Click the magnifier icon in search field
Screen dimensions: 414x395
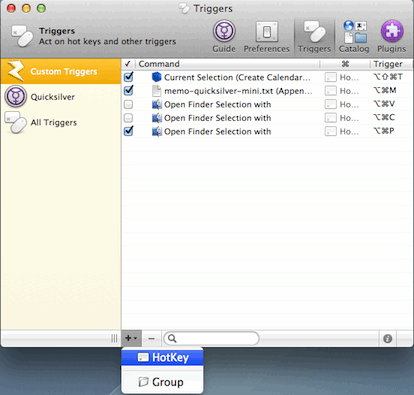(x=172, y=338)
